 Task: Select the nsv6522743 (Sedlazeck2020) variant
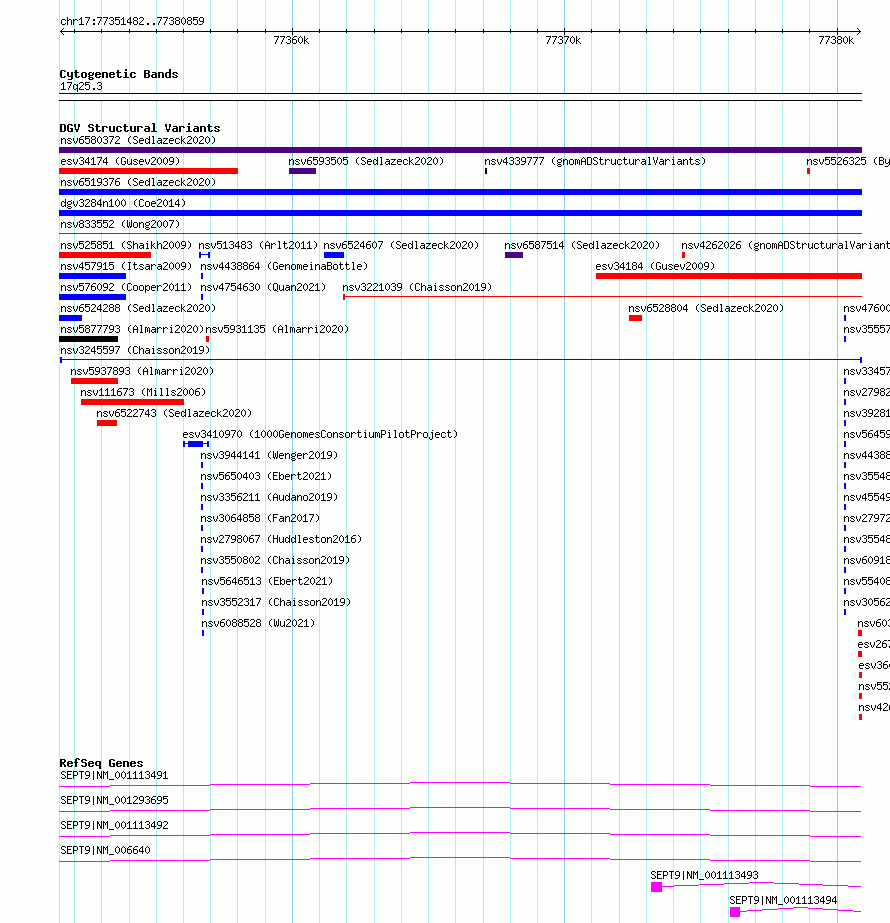pyautogui.click(x=174, y=414)
